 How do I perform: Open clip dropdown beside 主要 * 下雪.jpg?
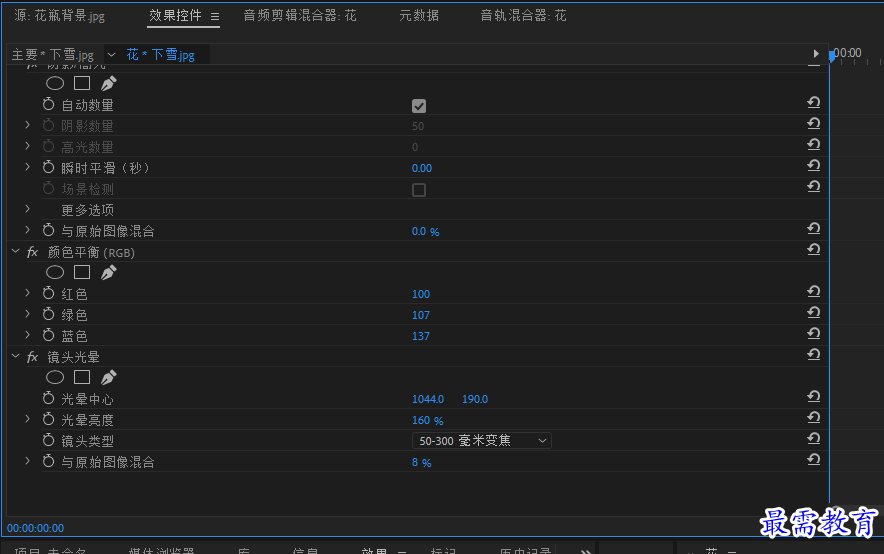point(111,55)
